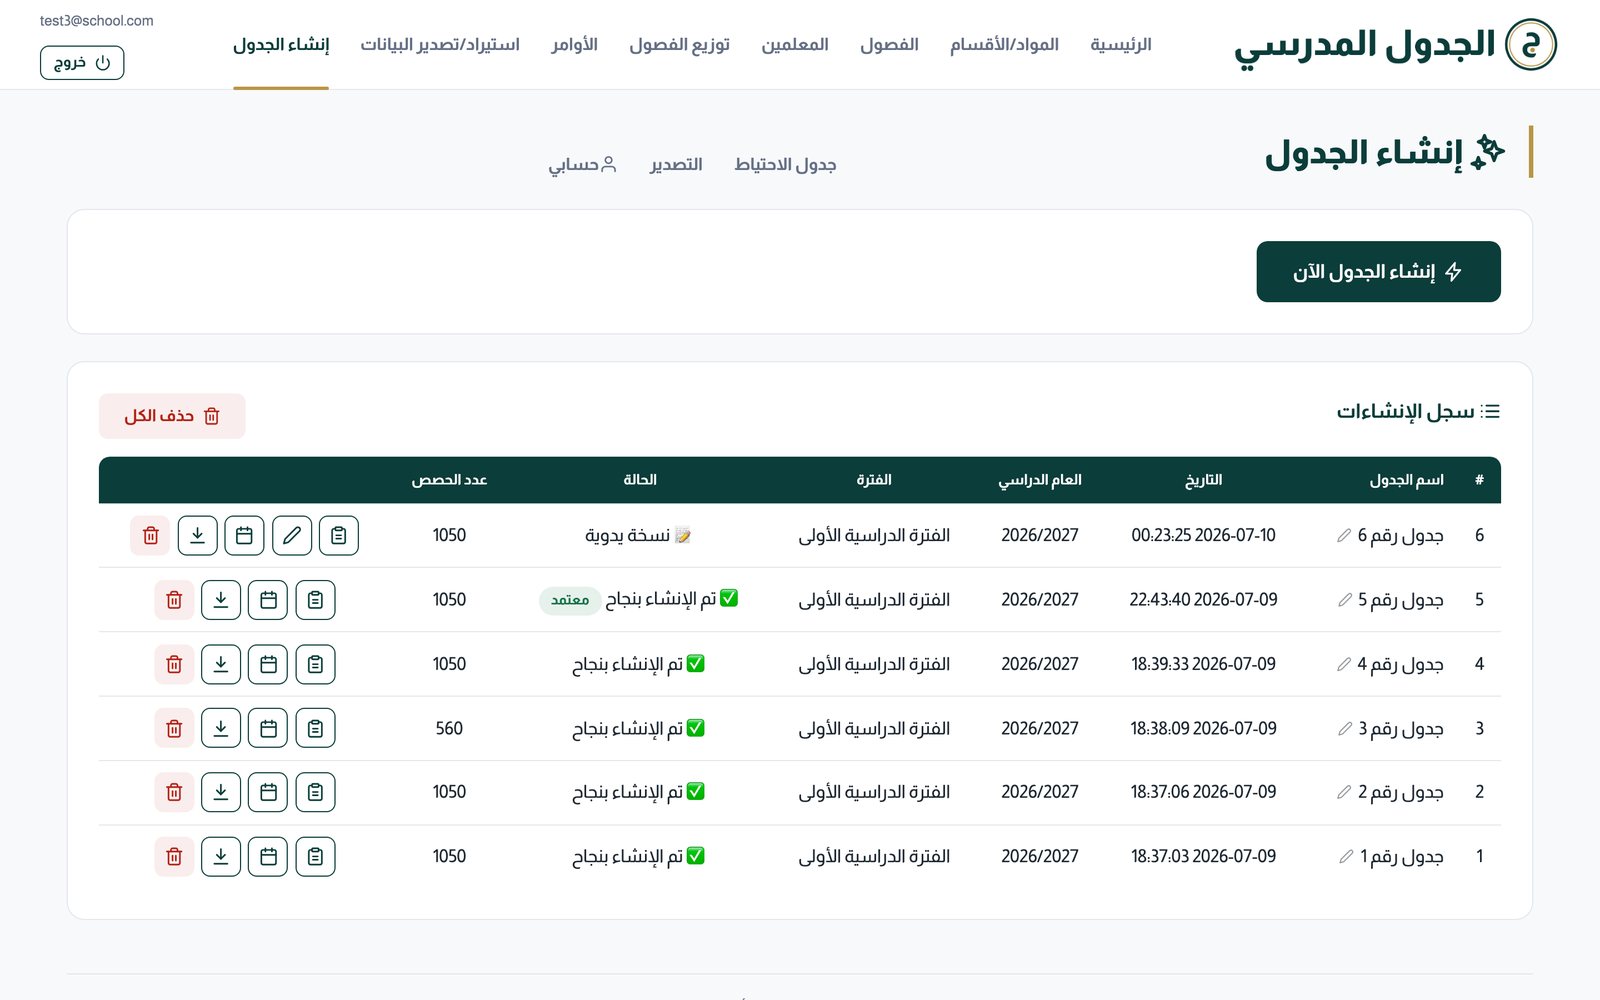The height and width of the screenshot is (1000, 1600).
Task: Click the school schedule logo icon
Action: 1531,44
